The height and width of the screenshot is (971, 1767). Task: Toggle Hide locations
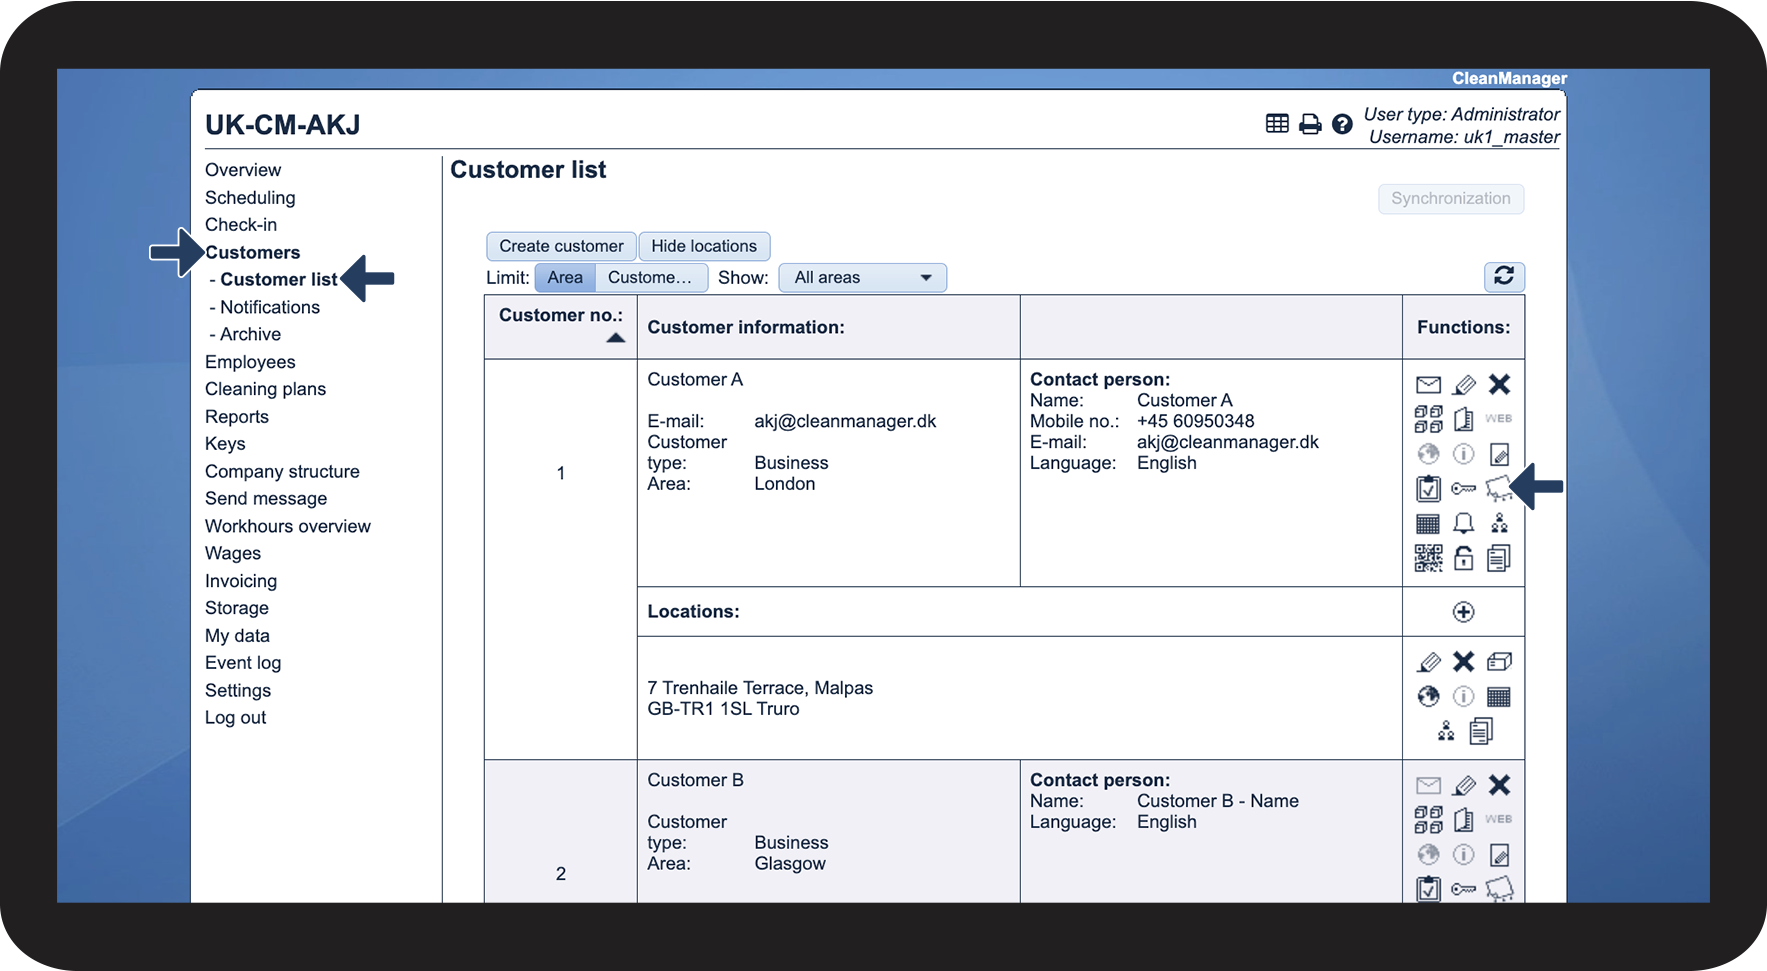point(704,246)
